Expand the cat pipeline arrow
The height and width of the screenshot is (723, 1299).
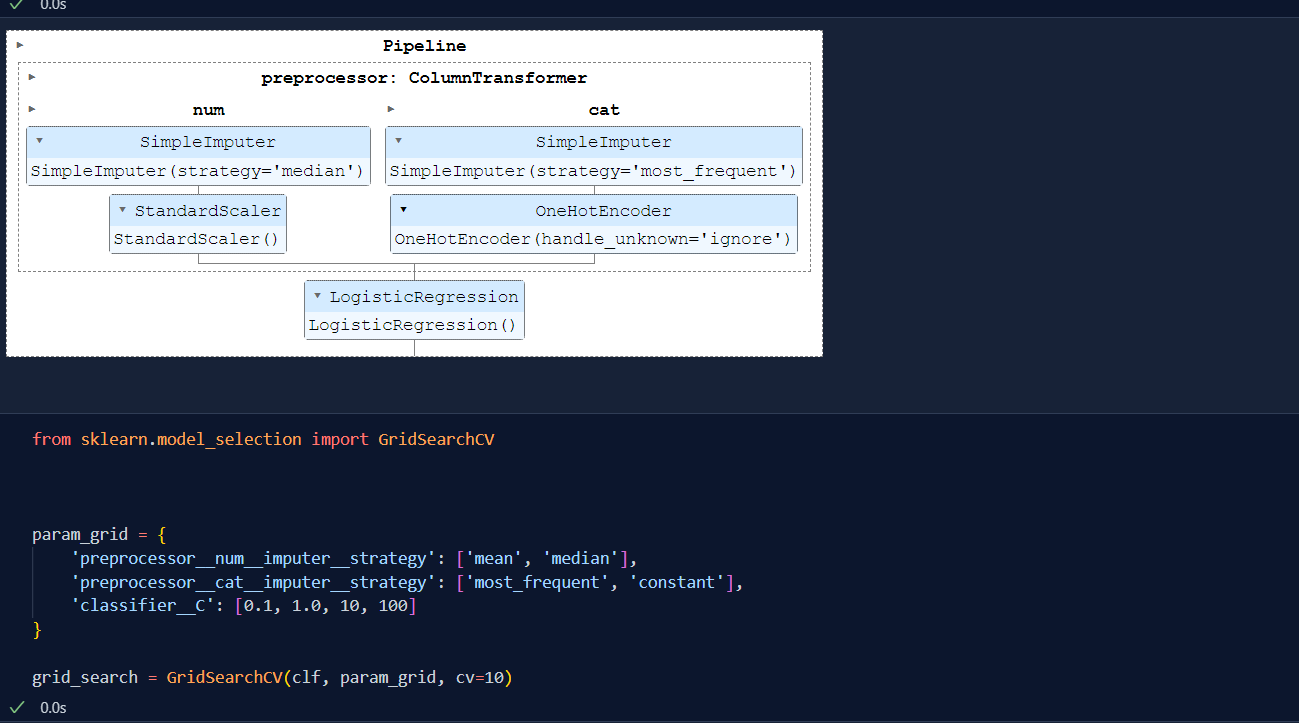(x=391, y=109)
